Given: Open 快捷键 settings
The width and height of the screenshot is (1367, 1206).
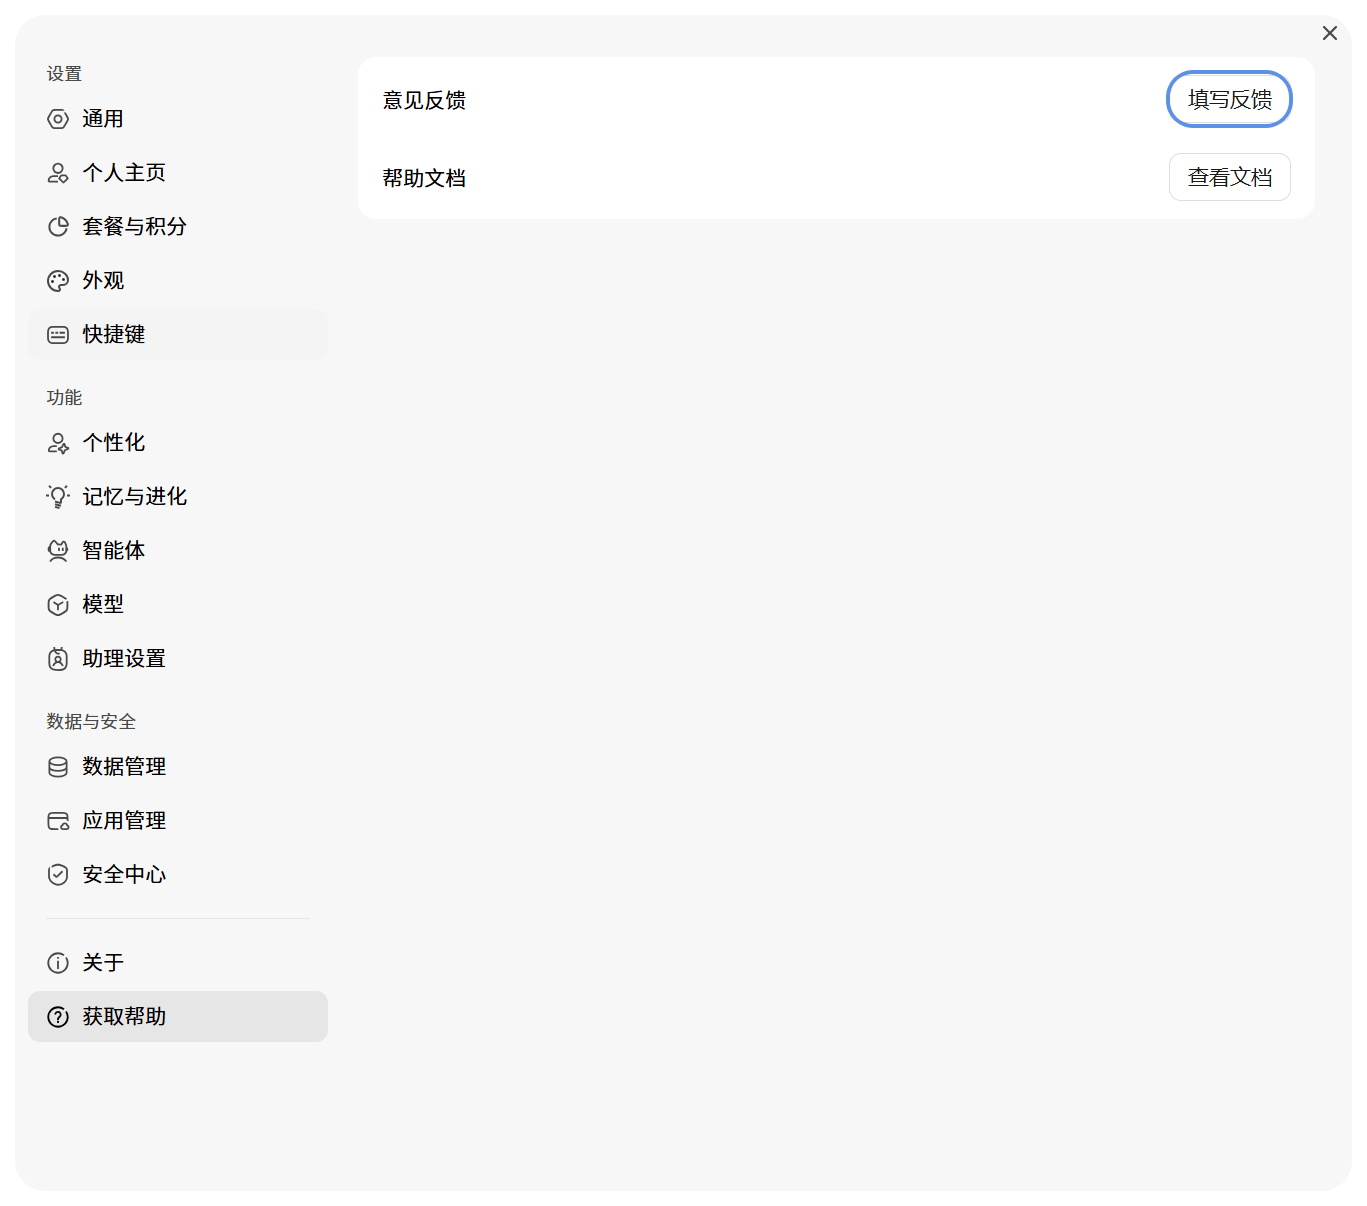Looking at the screenshot, I should (178, 335).
